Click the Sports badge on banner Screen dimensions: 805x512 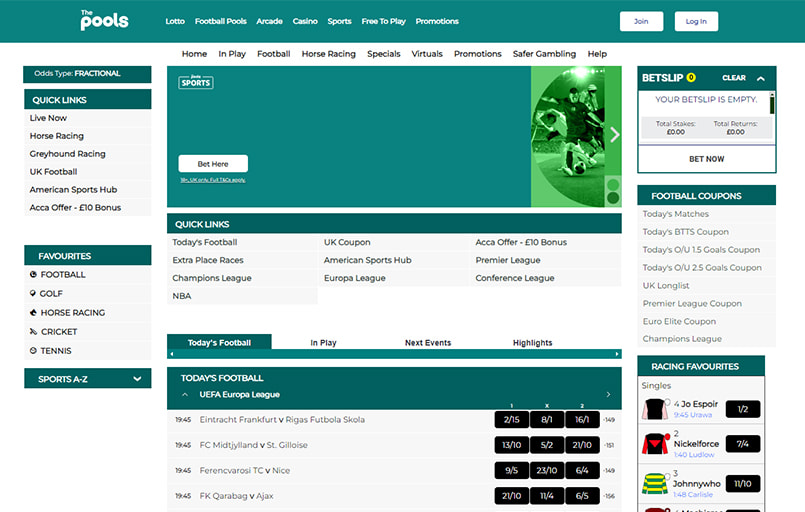tap(196, 82)
